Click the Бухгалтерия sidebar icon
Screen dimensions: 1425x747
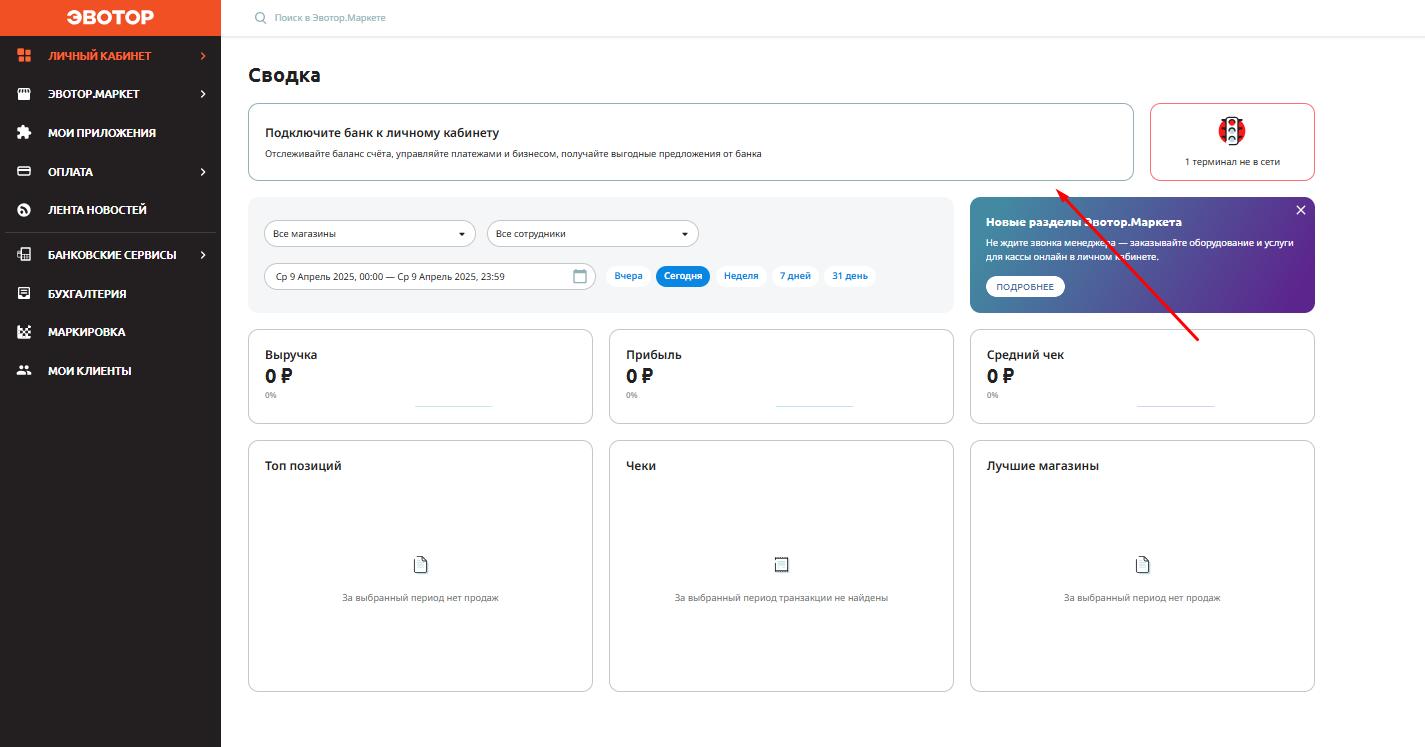[25, 294]
